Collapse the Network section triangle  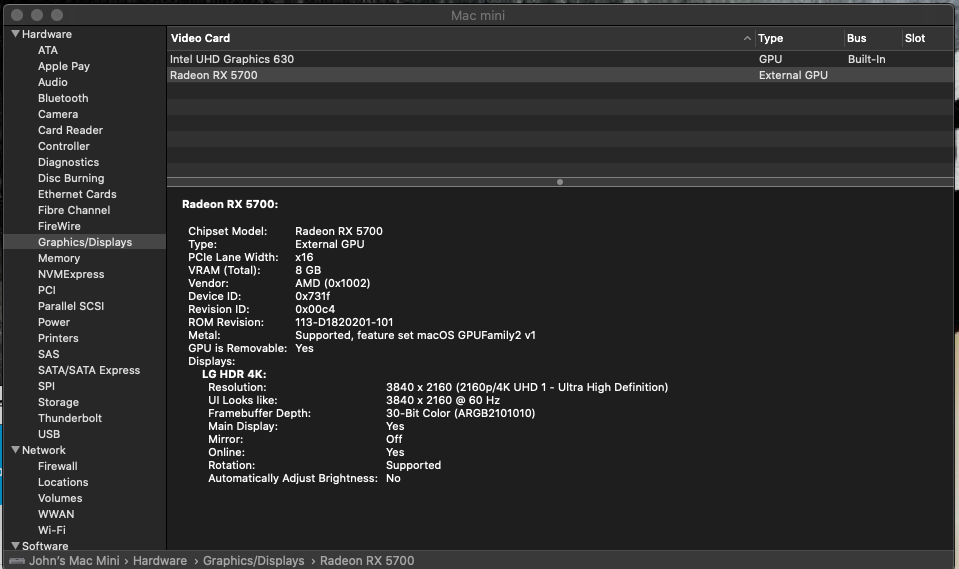click(15, 450)
